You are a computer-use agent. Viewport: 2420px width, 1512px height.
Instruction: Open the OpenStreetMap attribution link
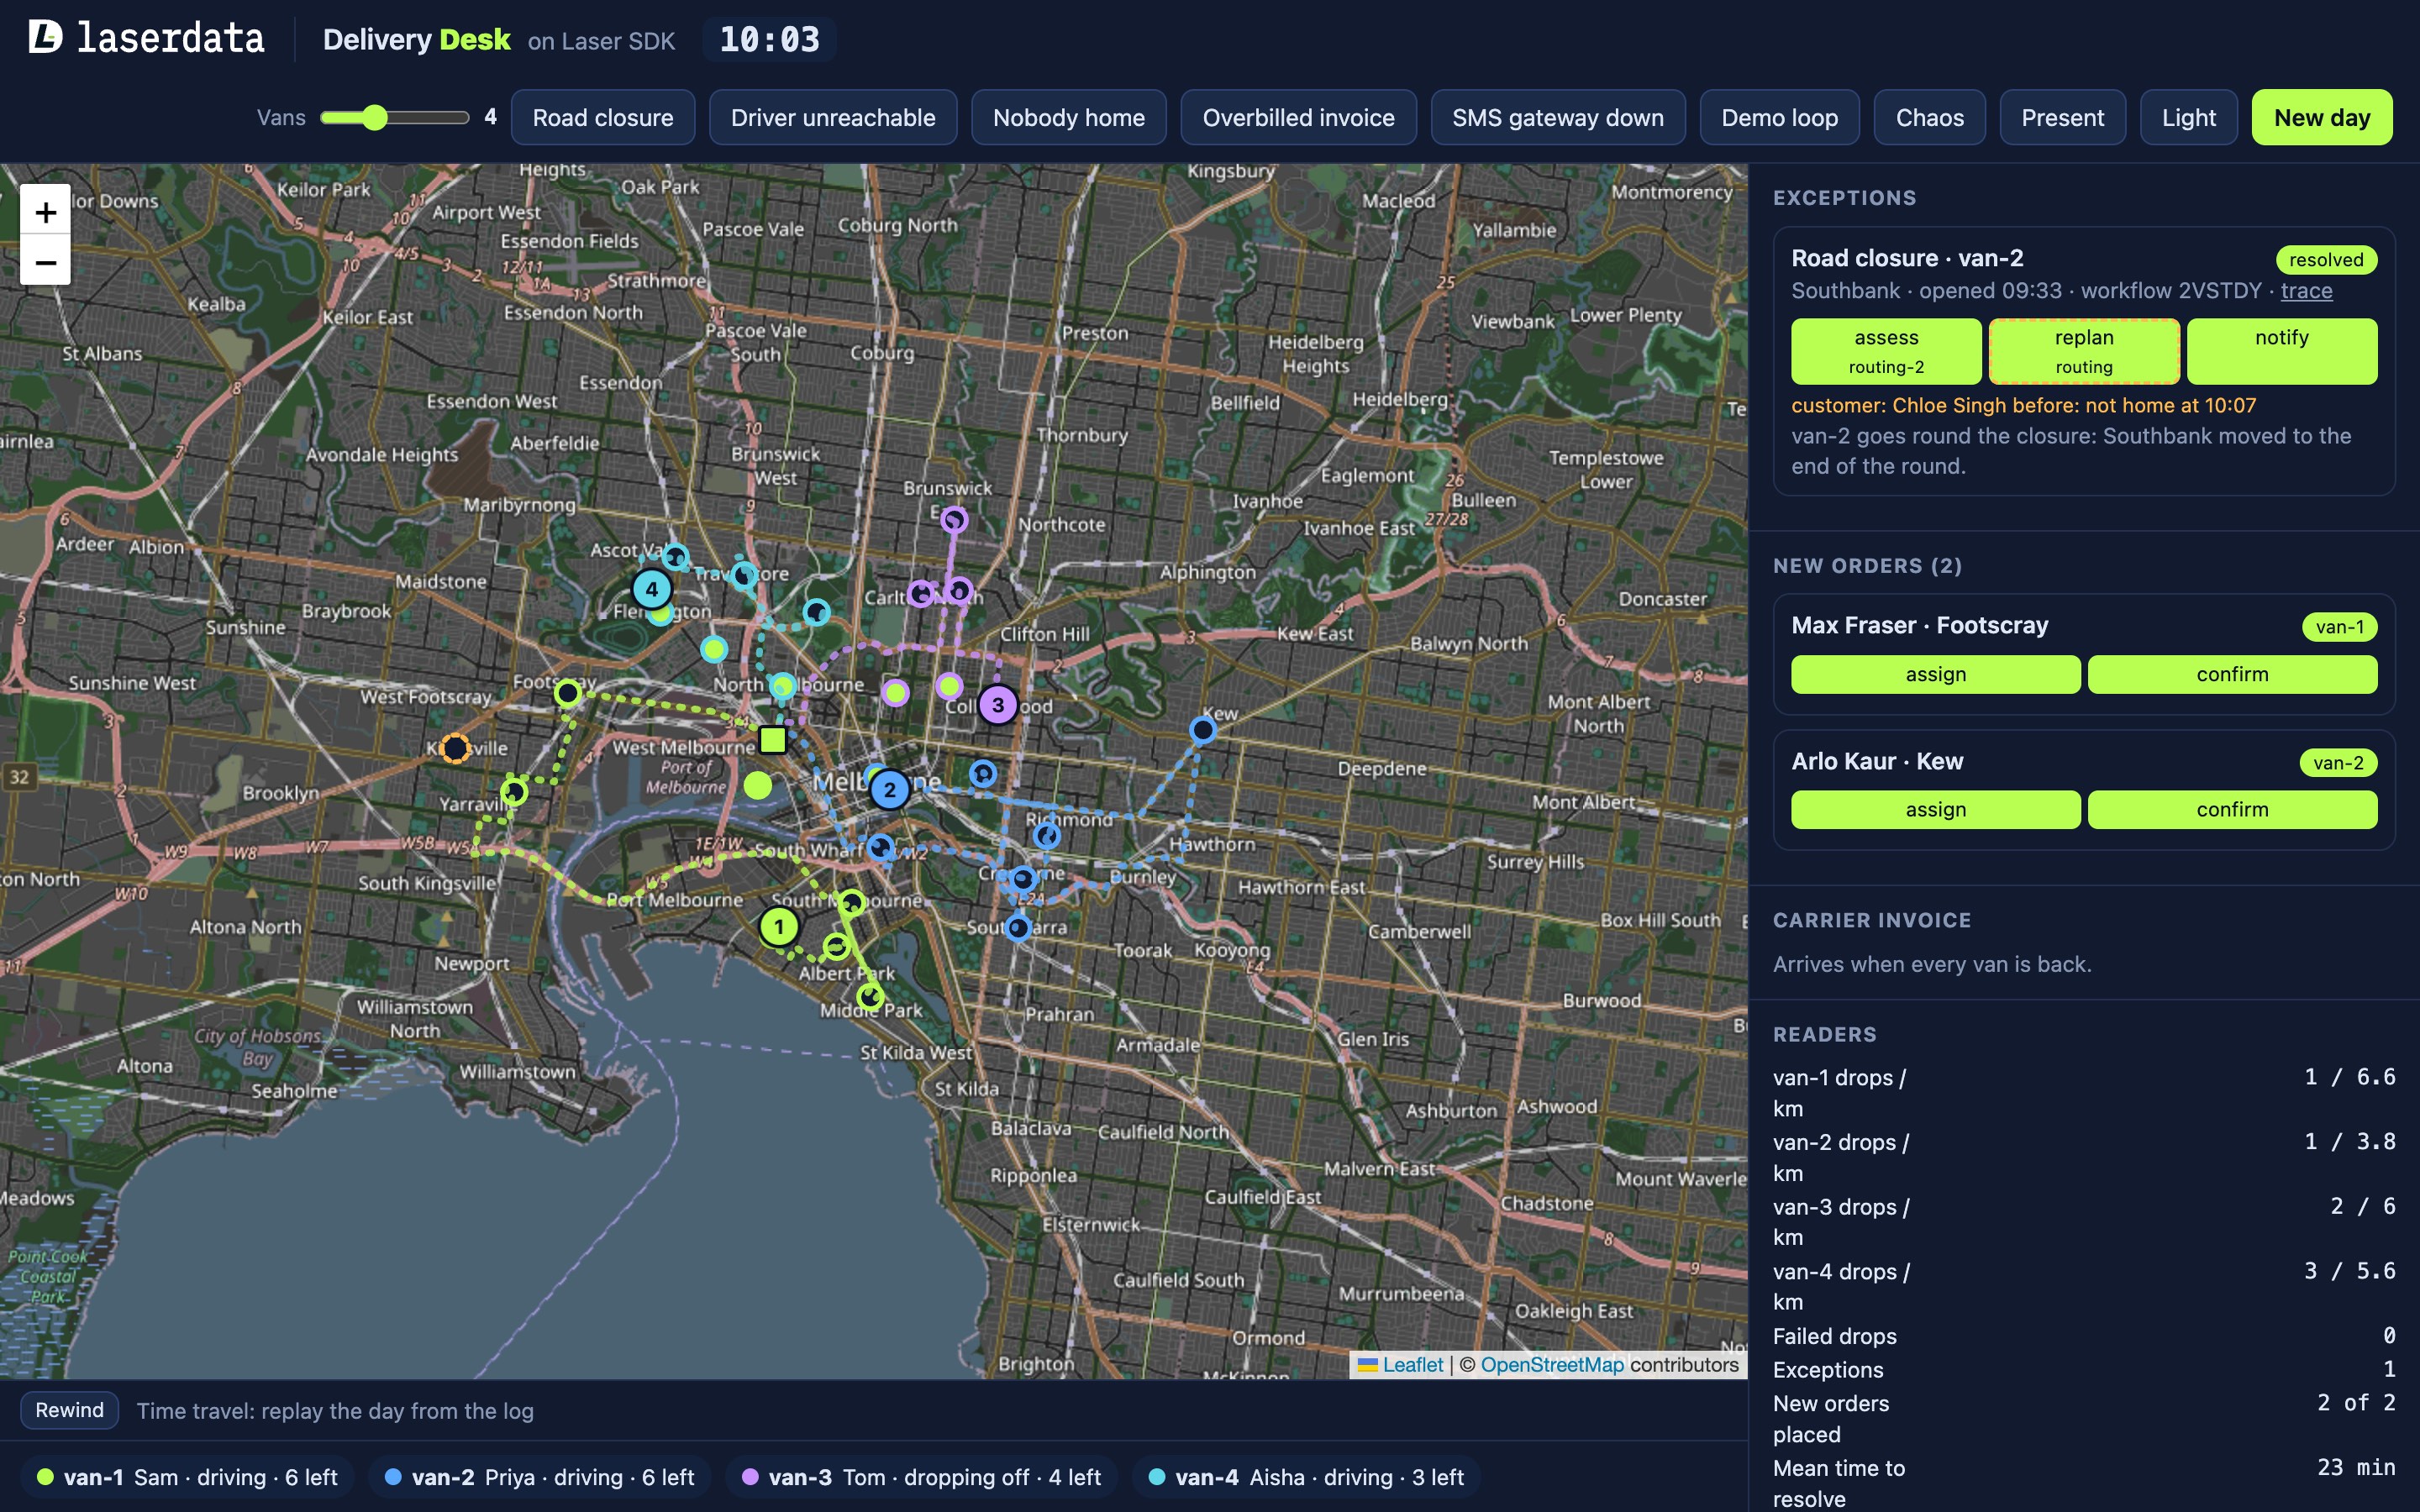[1552, 1365]
